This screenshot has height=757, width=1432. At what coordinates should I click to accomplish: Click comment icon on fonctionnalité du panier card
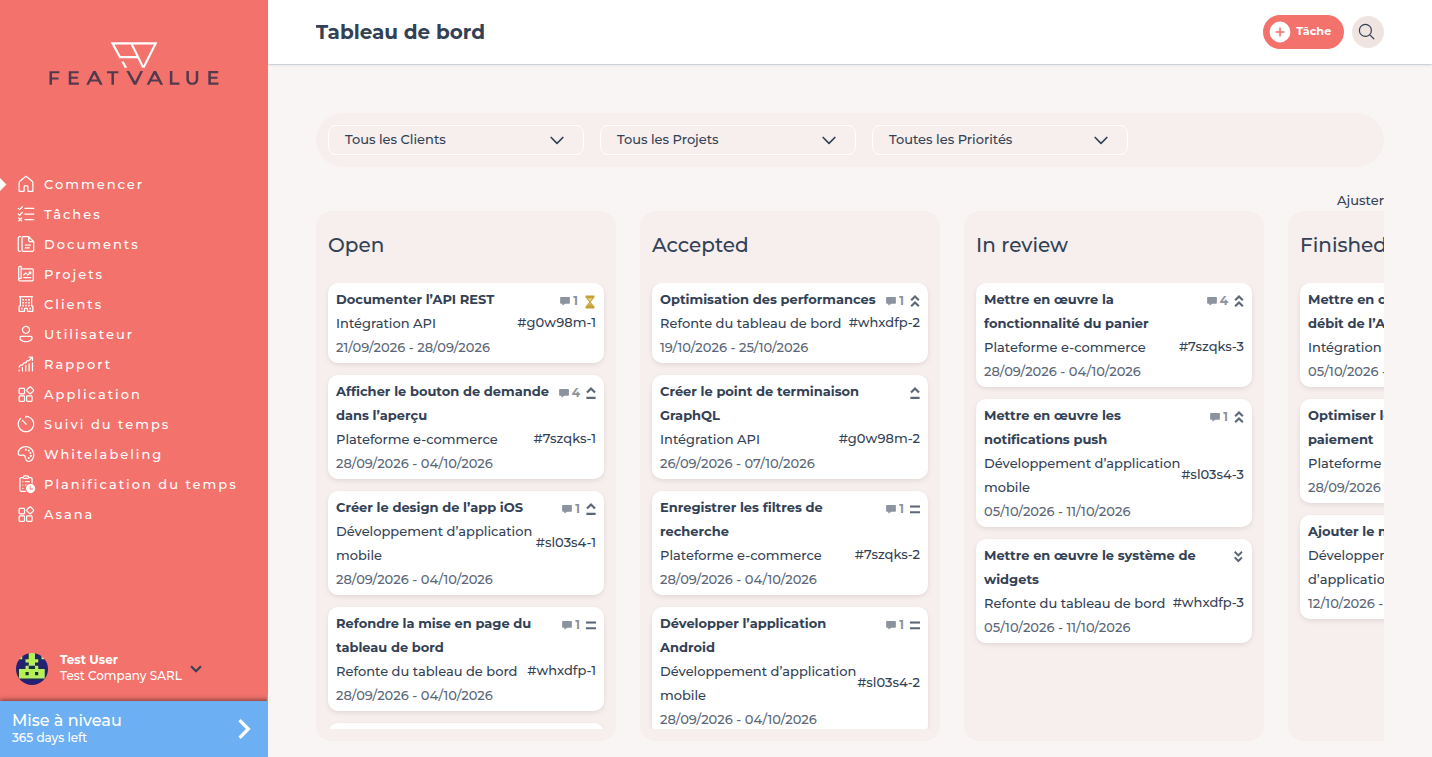(1212, 301)
